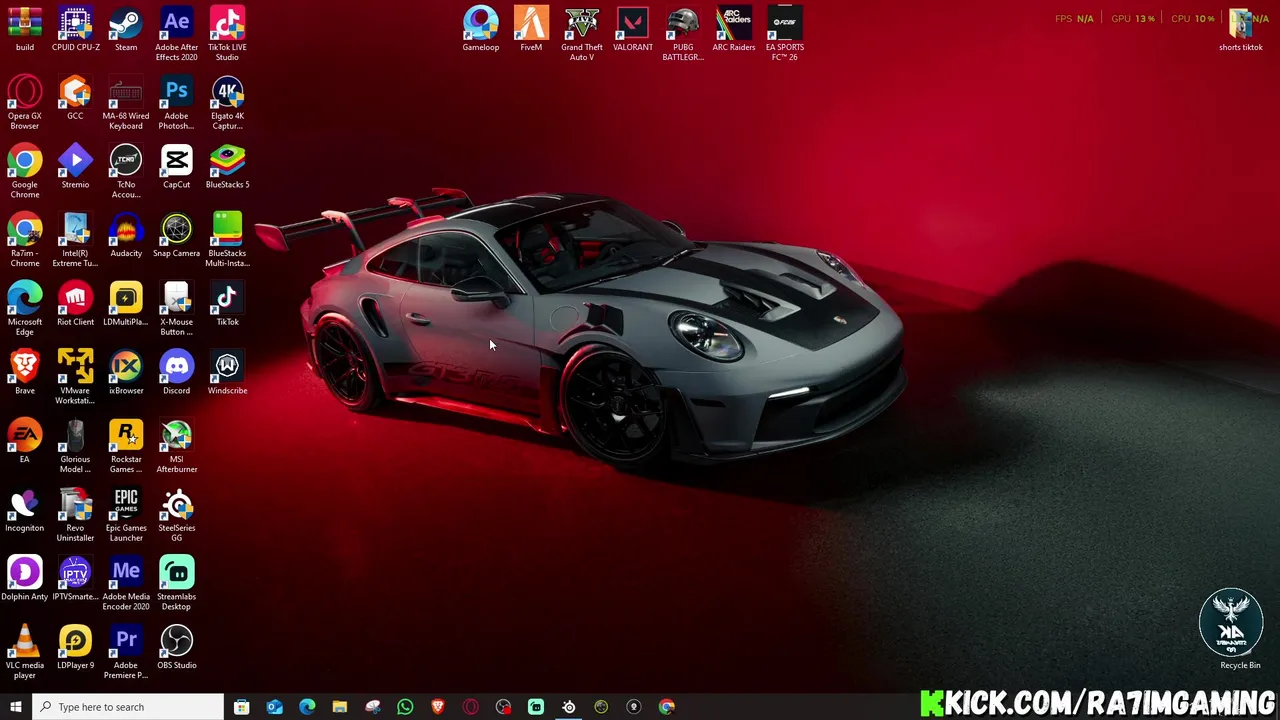Launch Windscribe desktop icon
This screenshot has width=1280, height=720.
pyautogui.click(x=227, y=373)
